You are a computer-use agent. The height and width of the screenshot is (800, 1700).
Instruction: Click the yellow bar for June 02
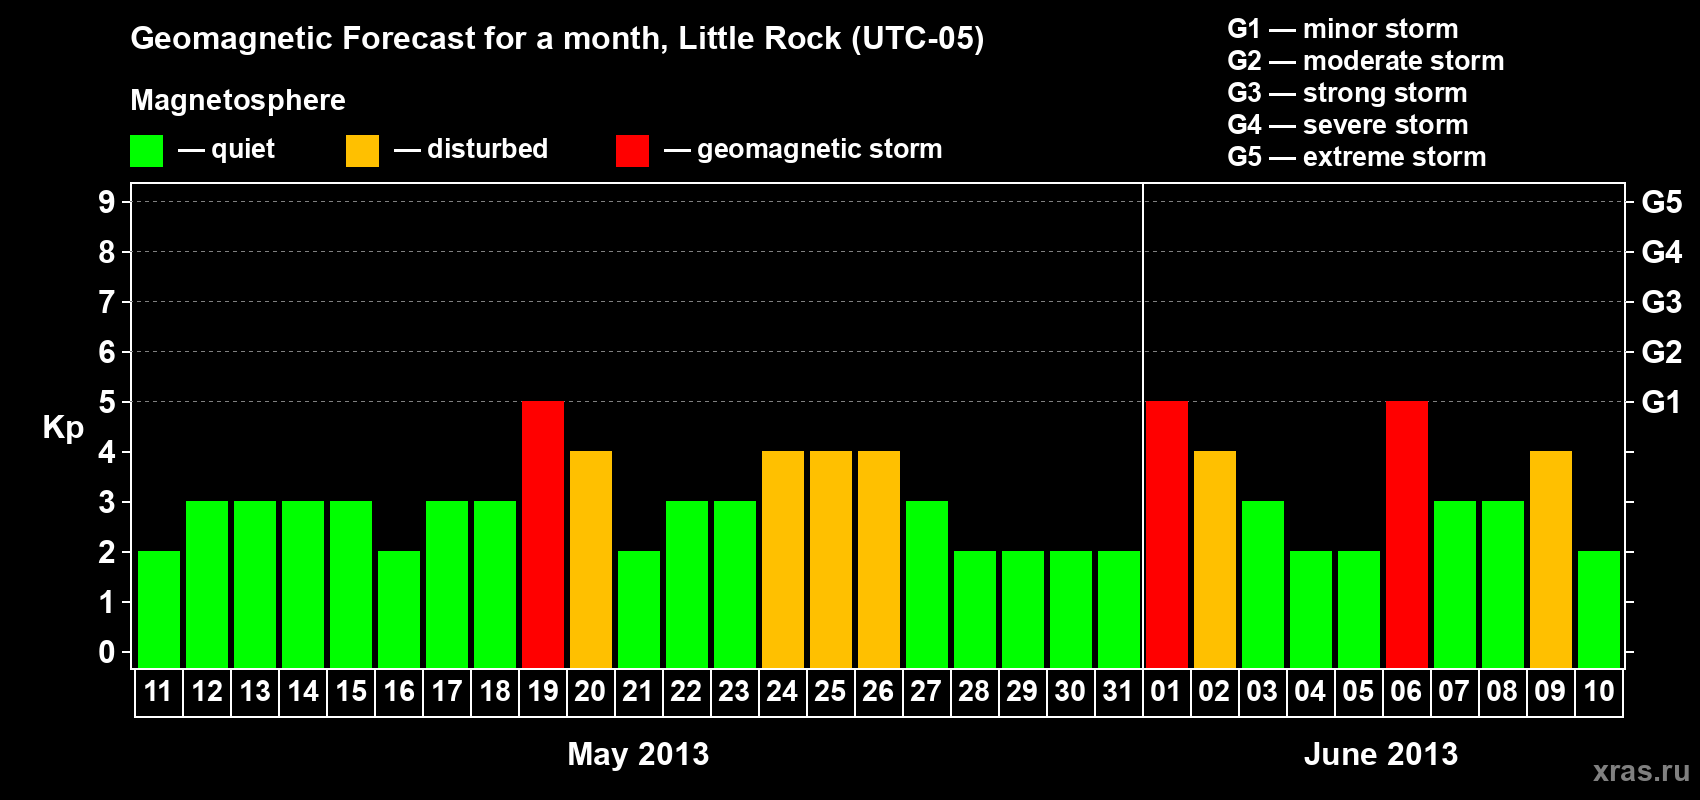coord(1215,559)
